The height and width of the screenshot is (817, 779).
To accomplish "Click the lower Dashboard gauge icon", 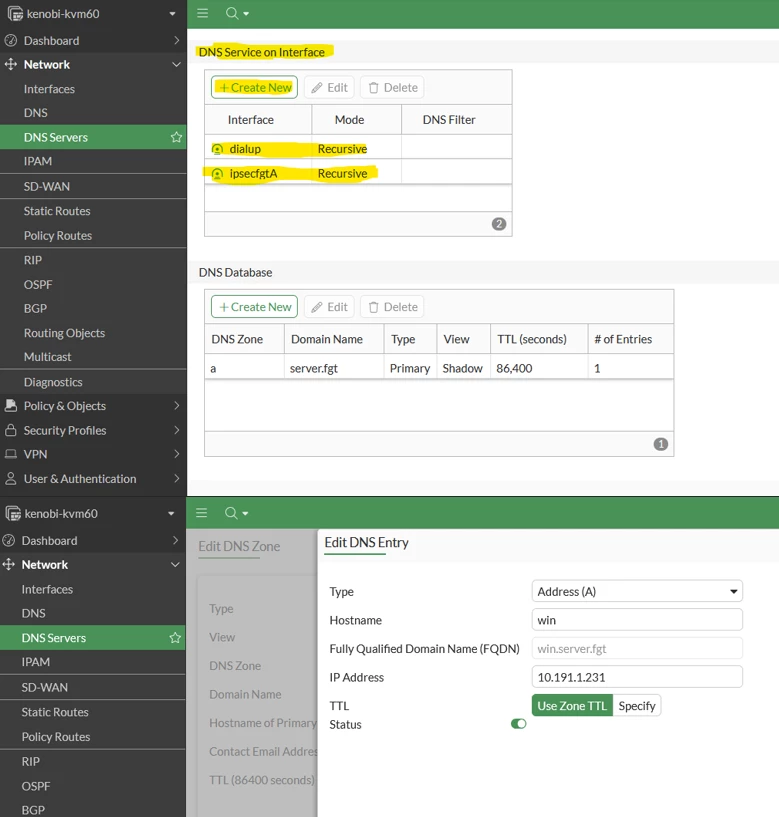I will pyautogui.click(x=8, y=540).
